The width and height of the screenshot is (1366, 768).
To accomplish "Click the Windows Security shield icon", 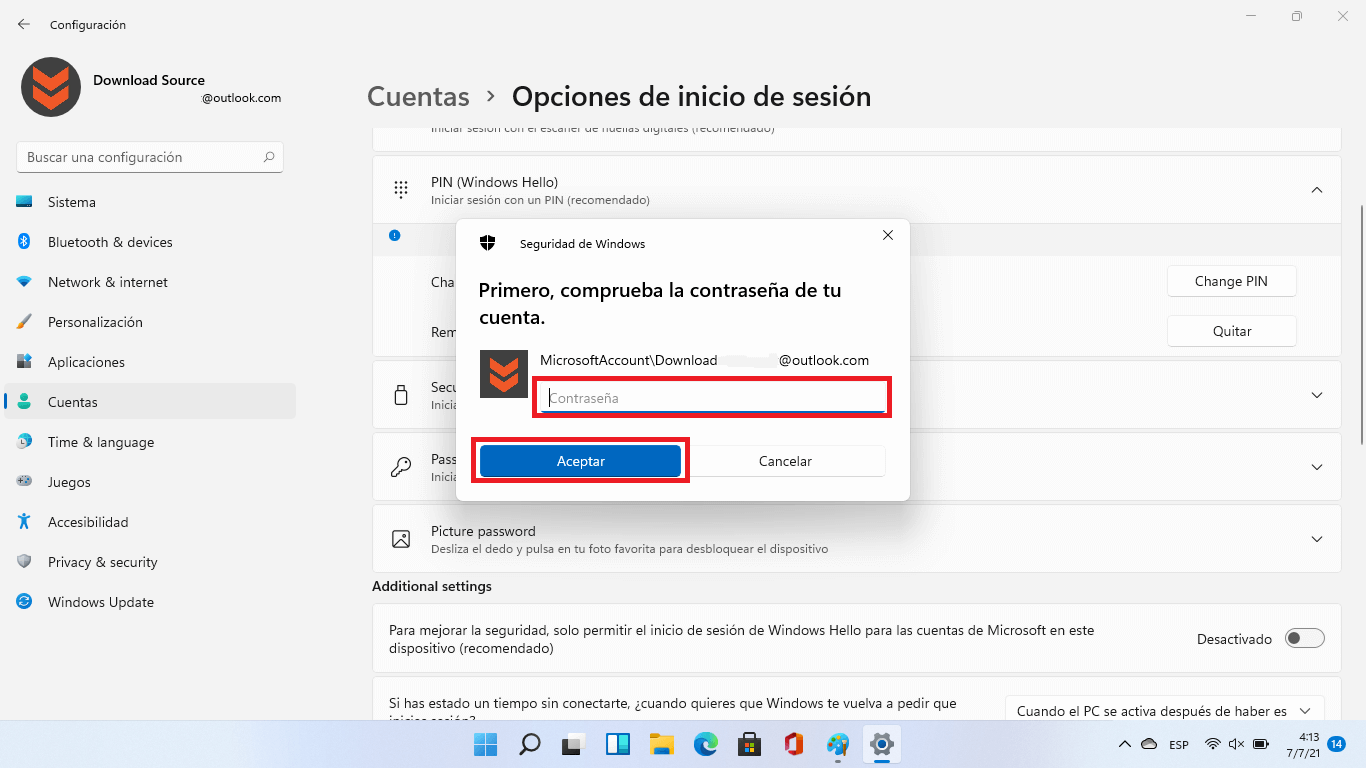I will [488, 243].
